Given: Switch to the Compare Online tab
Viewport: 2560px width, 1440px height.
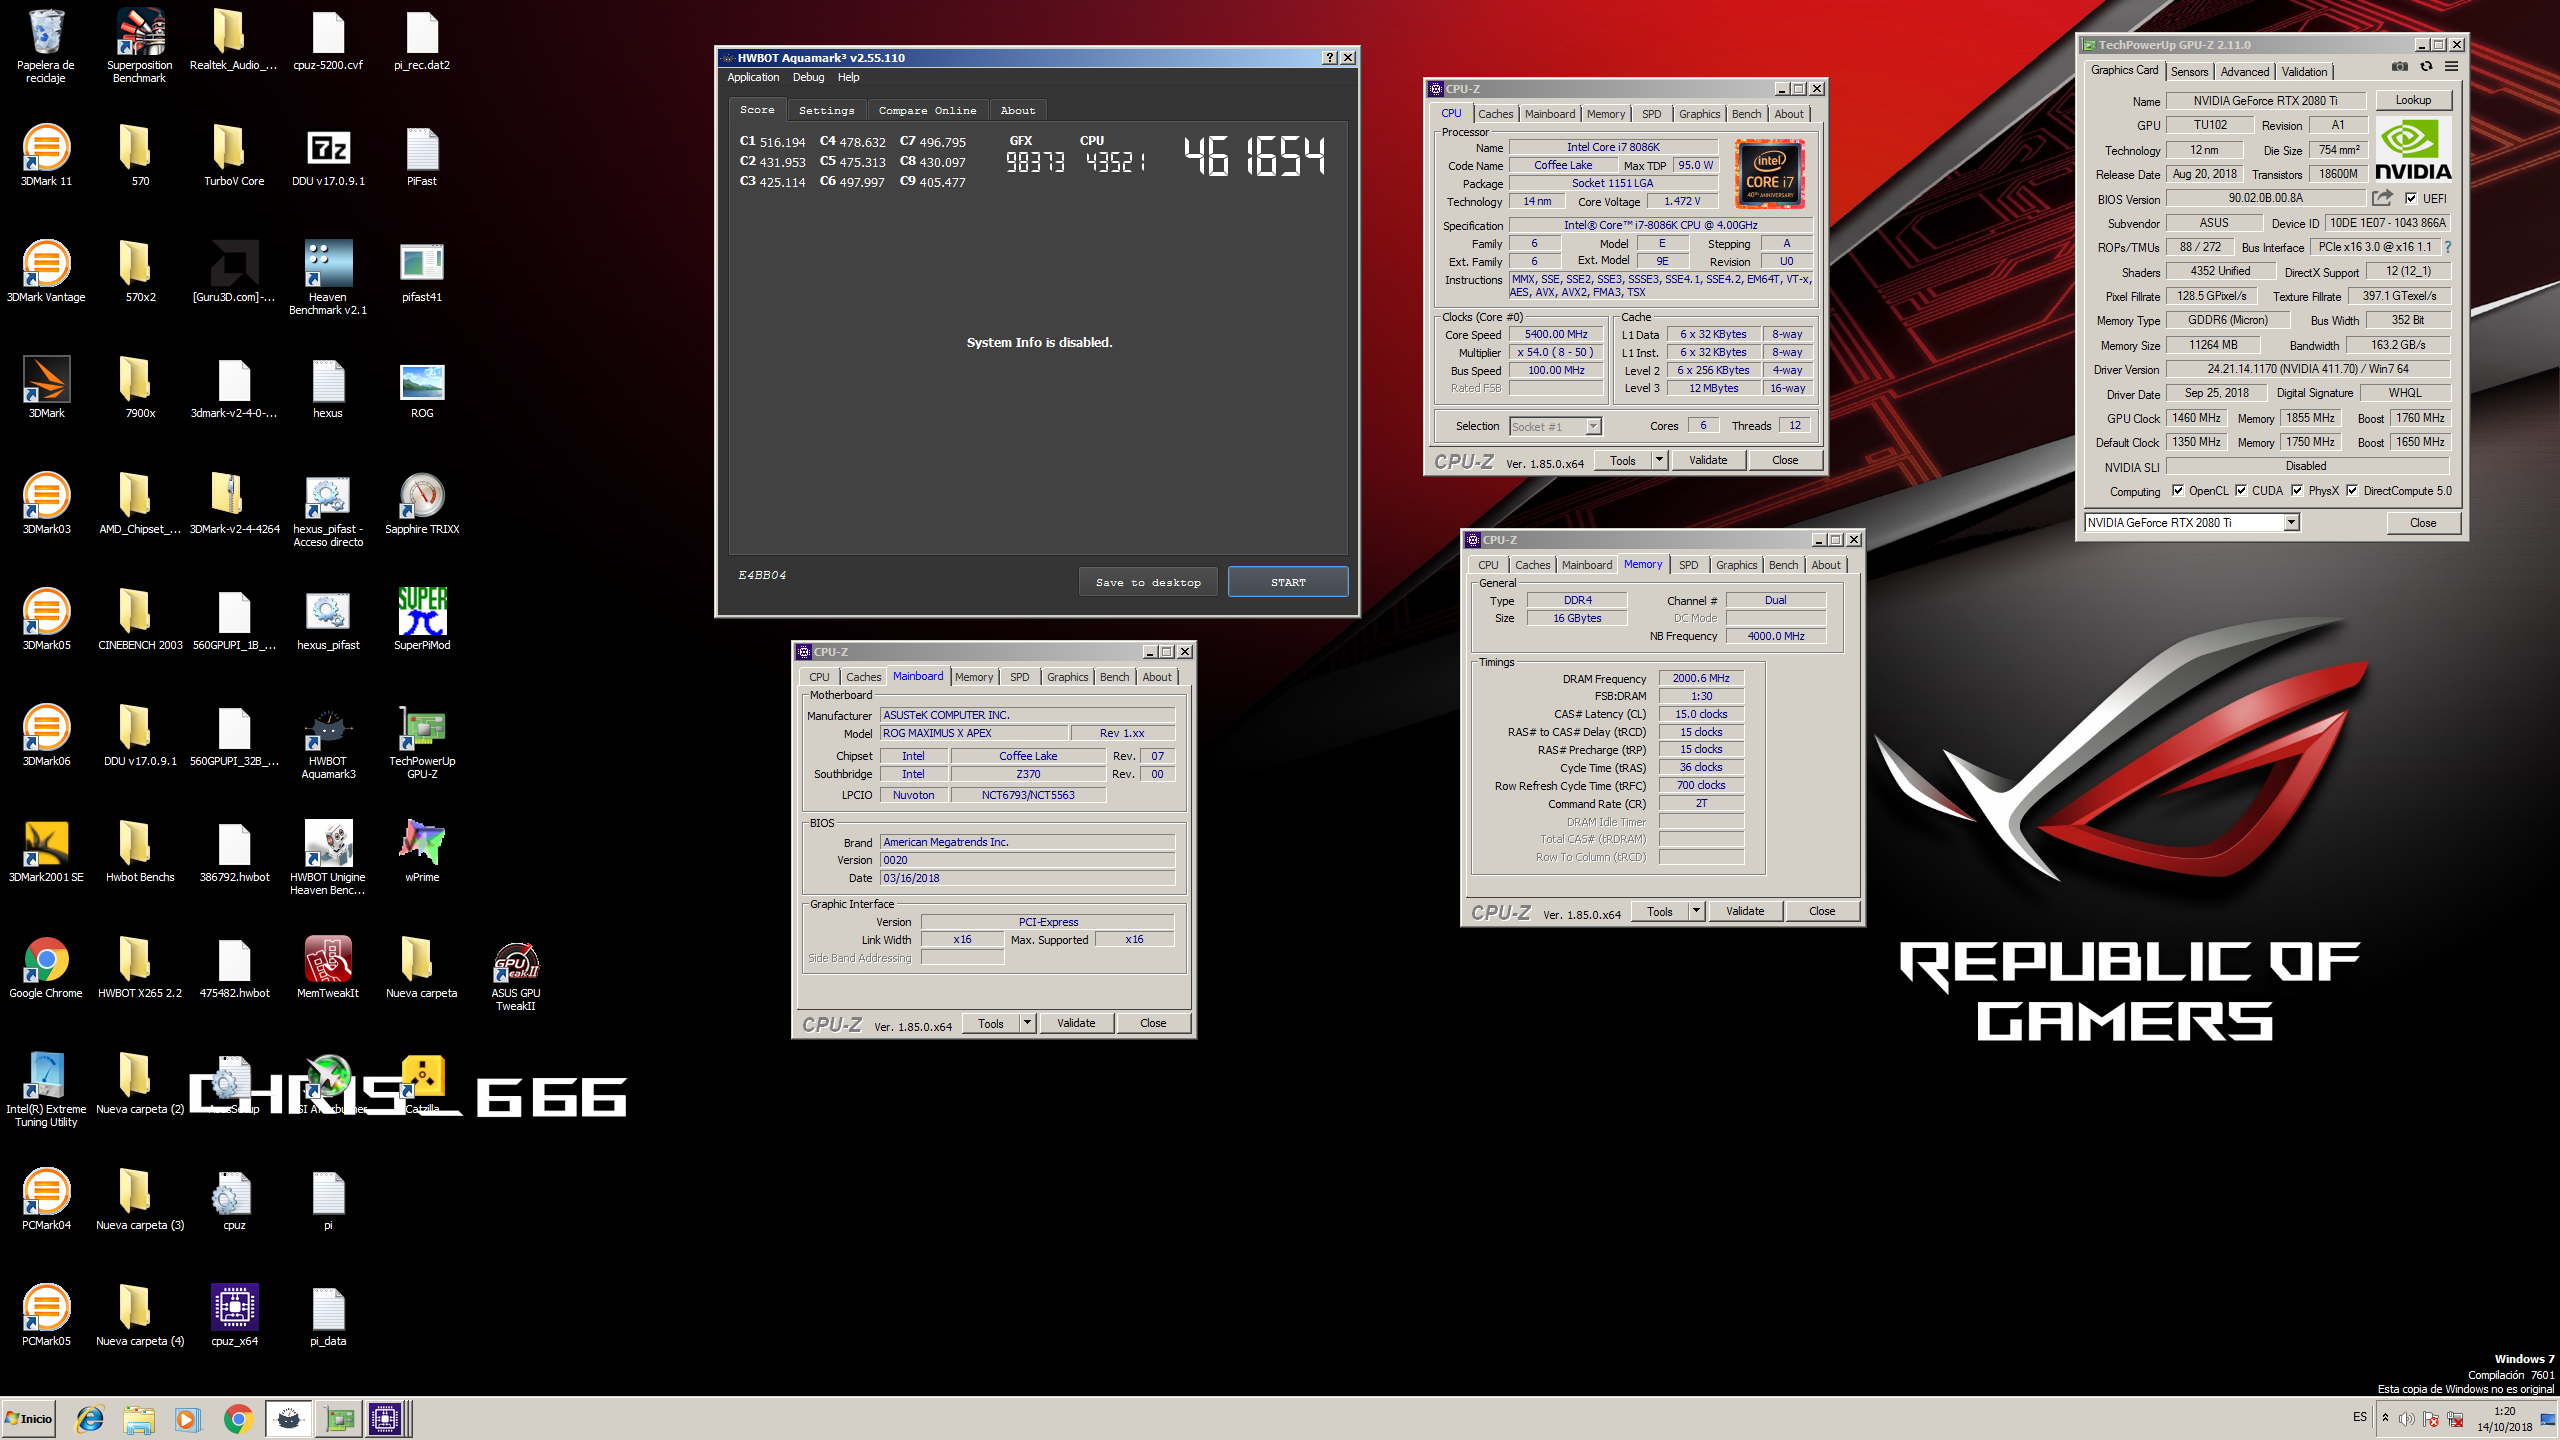Looking at the screenshot, I should tap(927, 110).
